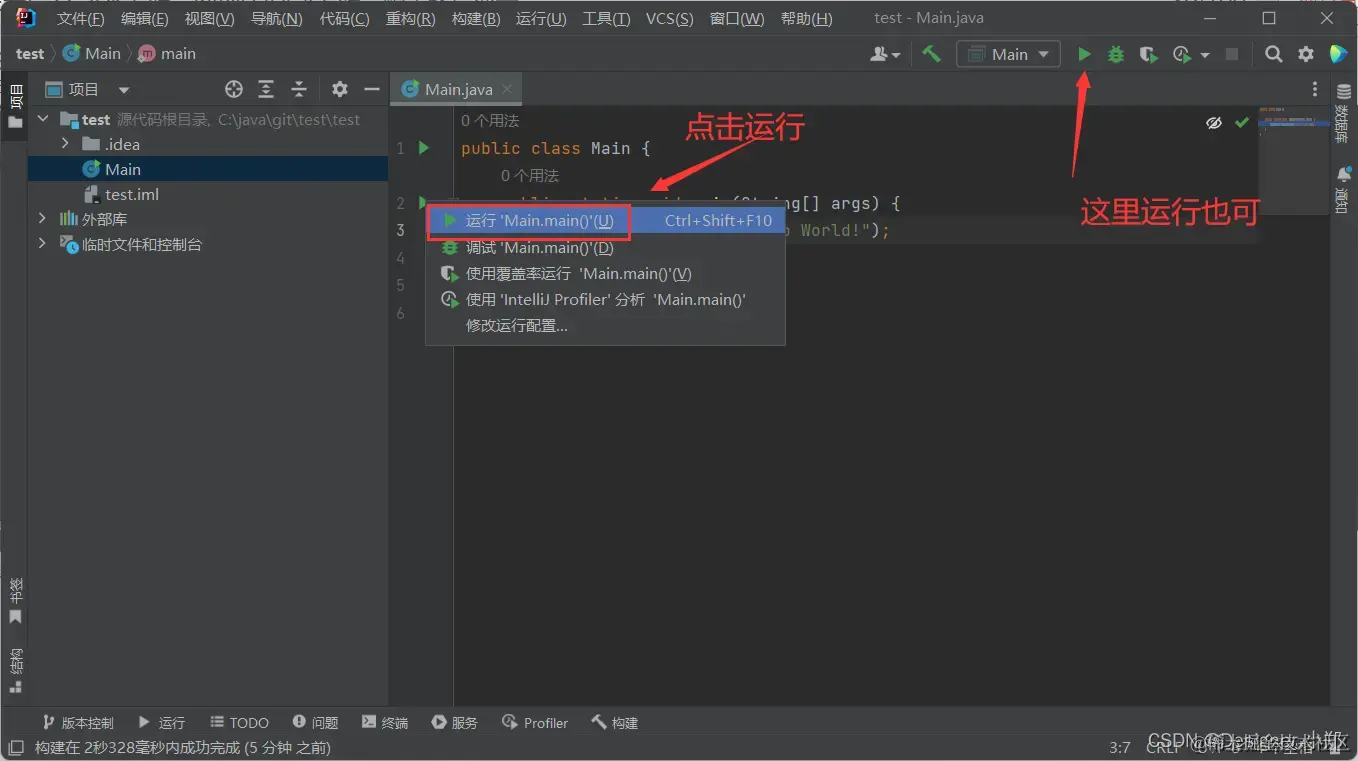This screenshot has height=761, width=1358.
Task: Run with coverage from top toolbar
Action: click(1149, 55)
